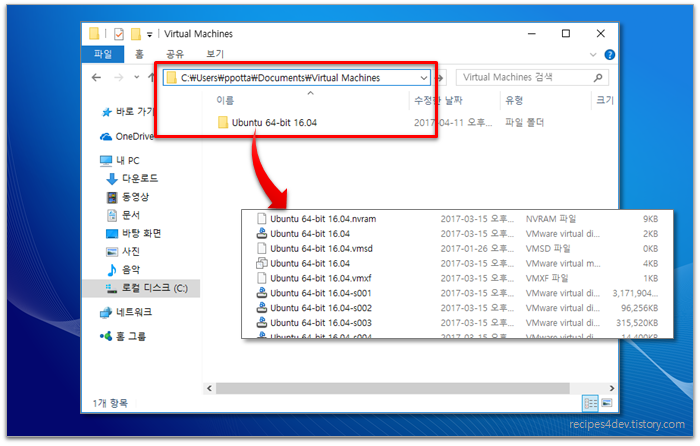Click the properties checkmark icon in title bar
The width and height of the screenshot is (700, 446).
119,34
